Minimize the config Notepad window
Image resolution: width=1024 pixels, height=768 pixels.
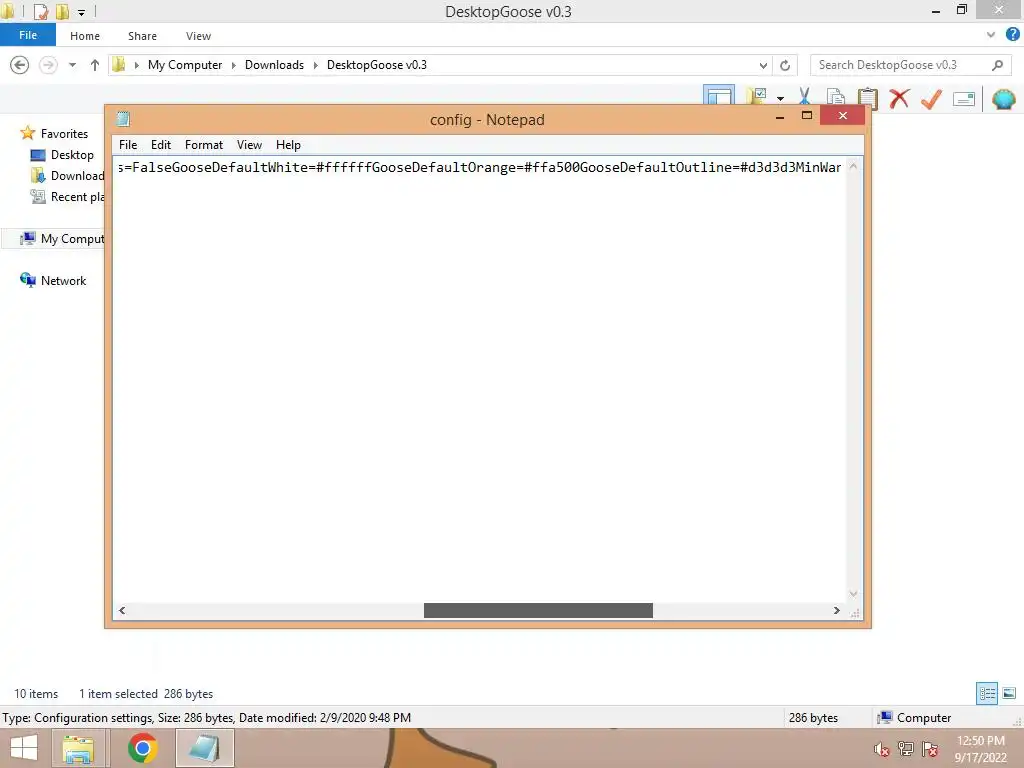pos(780,117)
